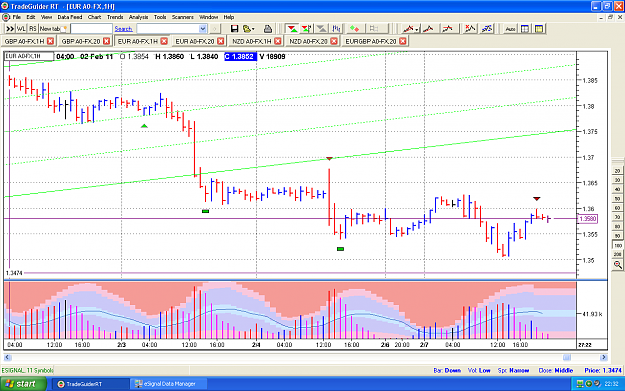Set bar zoom level to 40
The image size is (625, 391).
point(617,189)
